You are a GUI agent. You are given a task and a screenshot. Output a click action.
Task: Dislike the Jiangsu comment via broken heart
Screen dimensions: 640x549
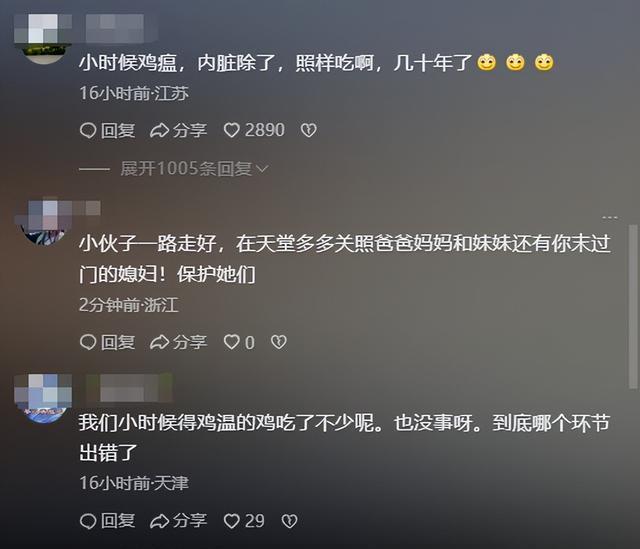pos(308,130)
